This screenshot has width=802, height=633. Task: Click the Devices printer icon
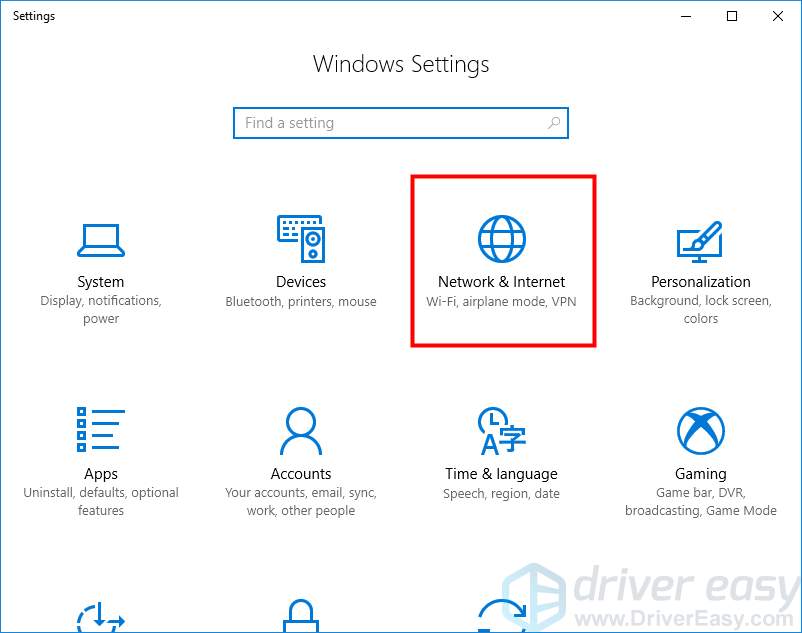pyautogui.click(x=301, y=238)
